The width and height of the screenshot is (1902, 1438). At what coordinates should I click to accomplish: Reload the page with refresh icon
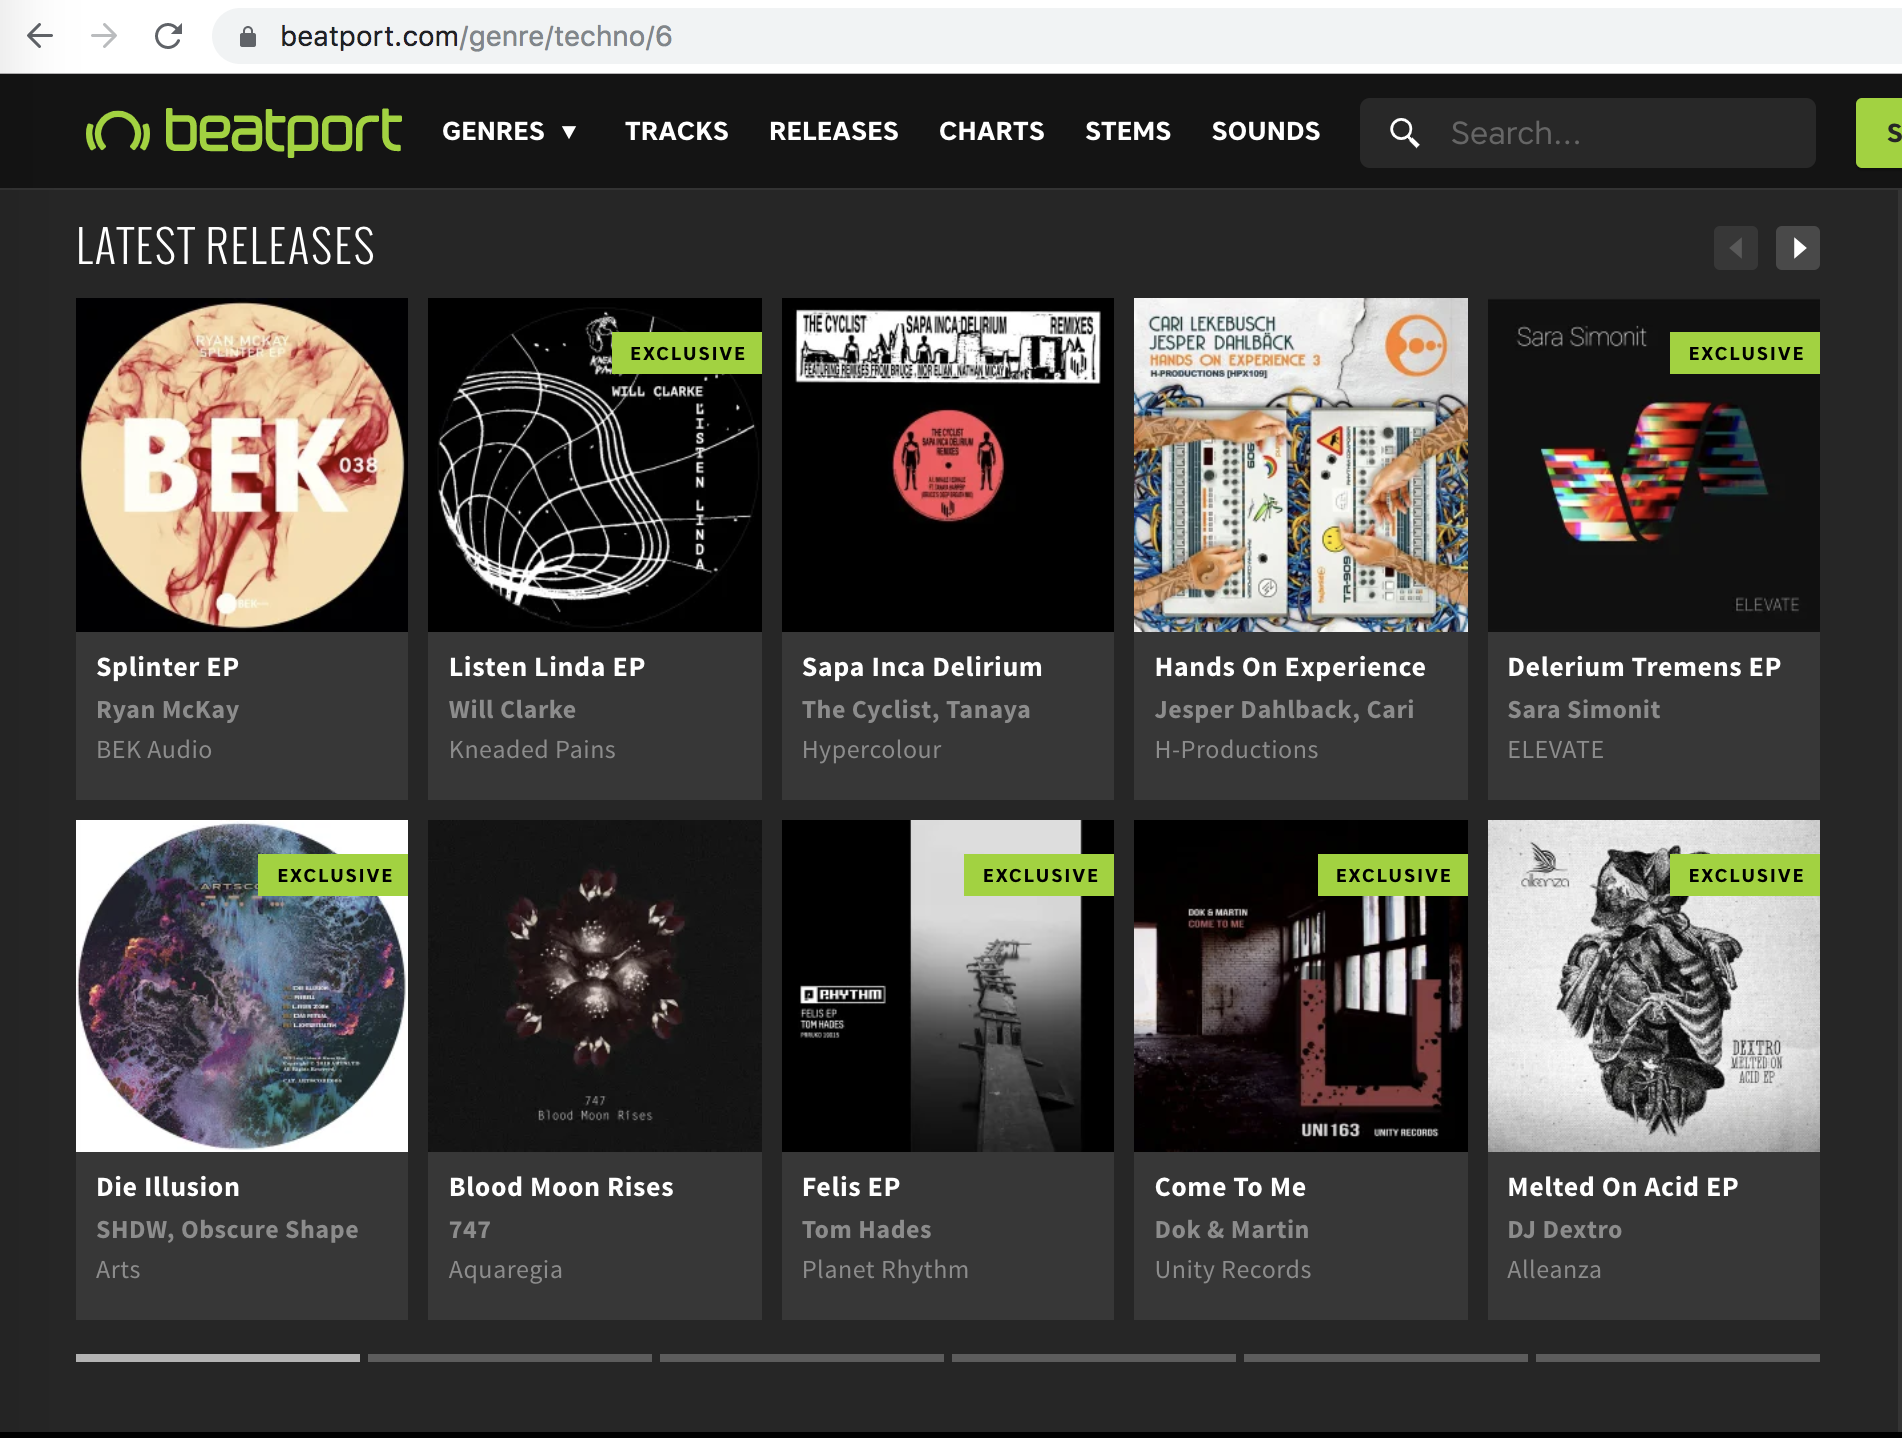coord(168,37)
